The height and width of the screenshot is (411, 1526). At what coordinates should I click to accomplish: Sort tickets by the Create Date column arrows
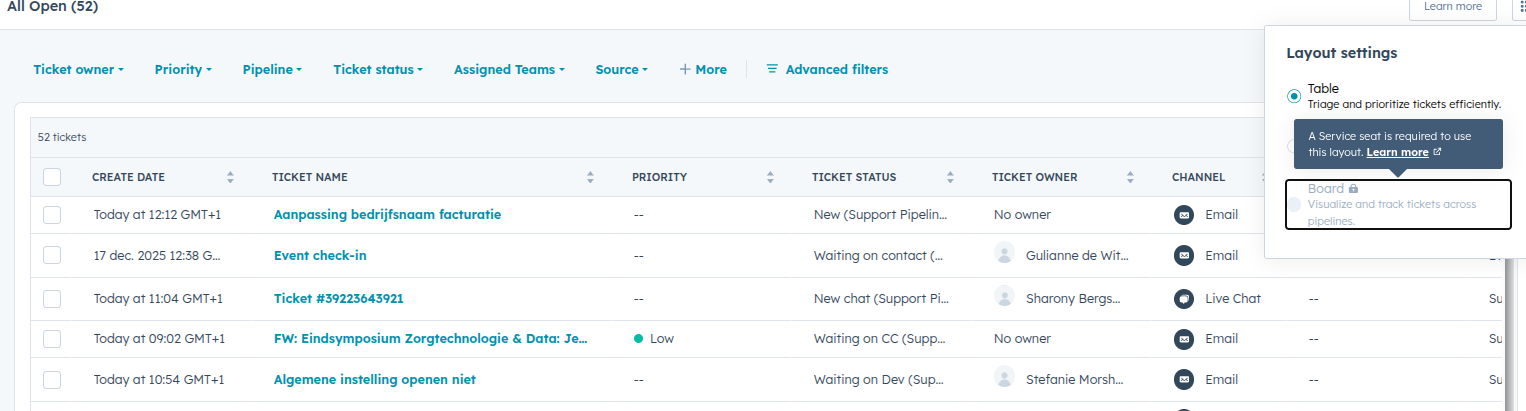230,177
